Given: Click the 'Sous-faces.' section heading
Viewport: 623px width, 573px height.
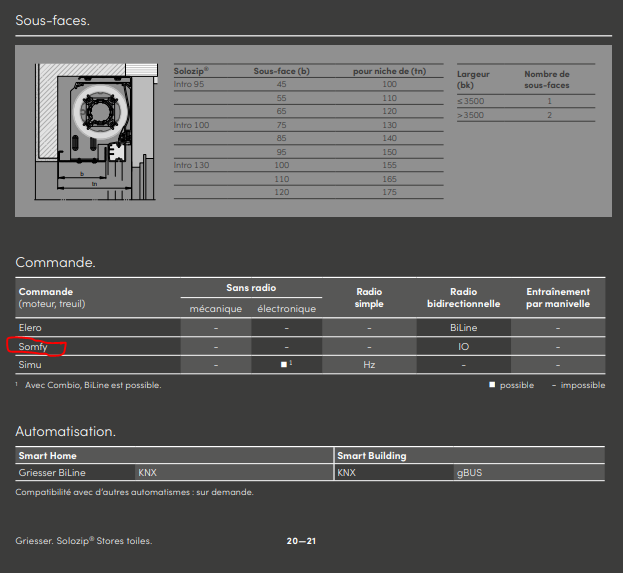Looking at the screenshot, I should [x=52, y=19].
